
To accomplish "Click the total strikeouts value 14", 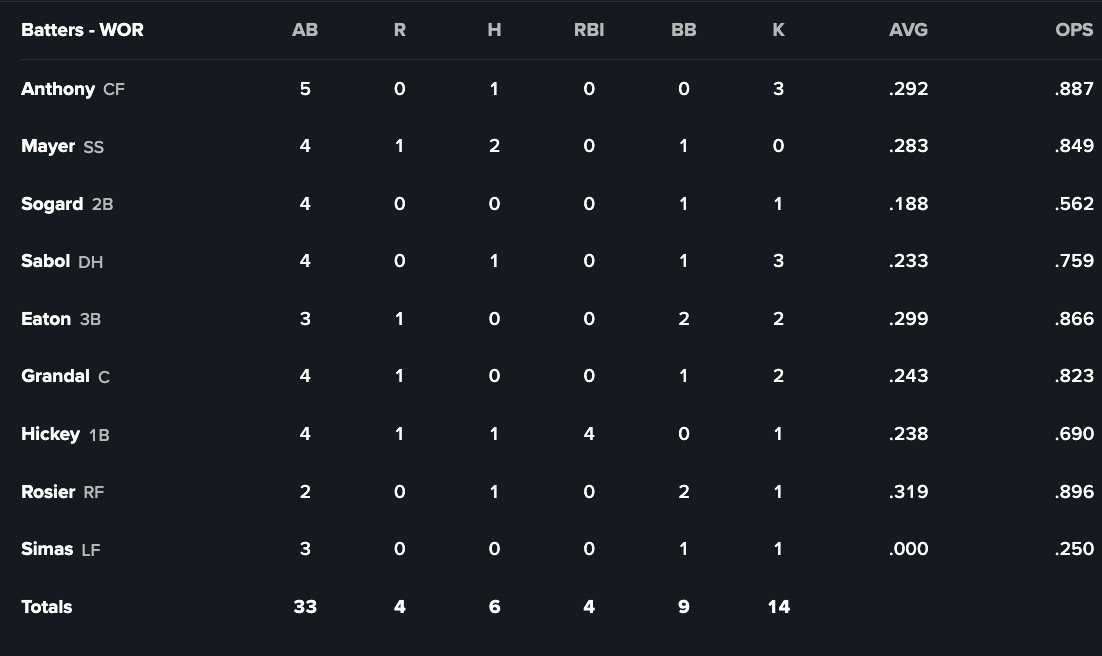I will pos(778,607).
